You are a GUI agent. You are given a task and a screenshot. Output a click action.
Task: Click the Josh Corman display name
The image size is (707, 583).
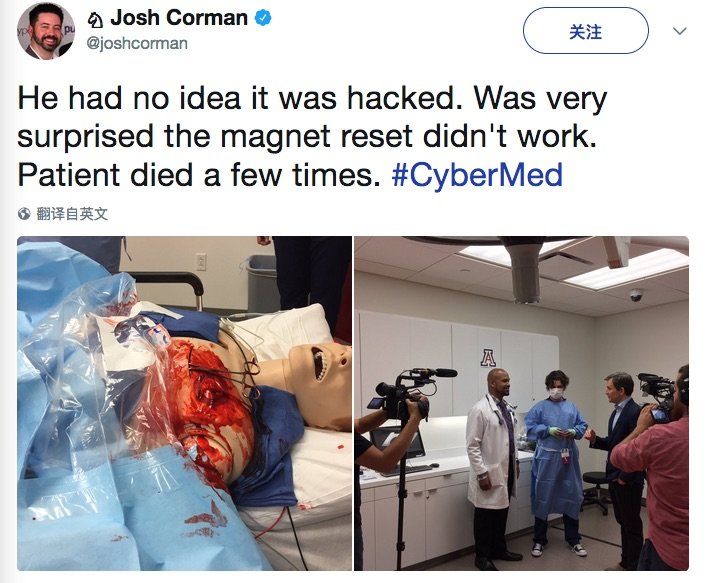click(x=179, y=18)
